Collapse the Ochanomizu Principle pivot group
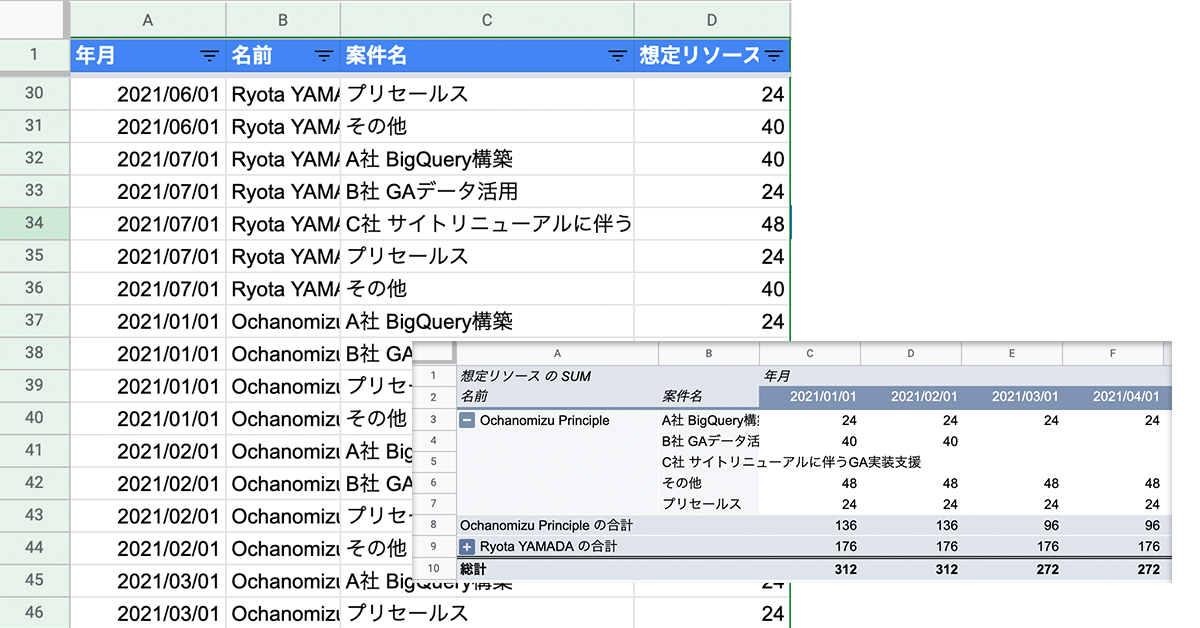 coord(467,421)
